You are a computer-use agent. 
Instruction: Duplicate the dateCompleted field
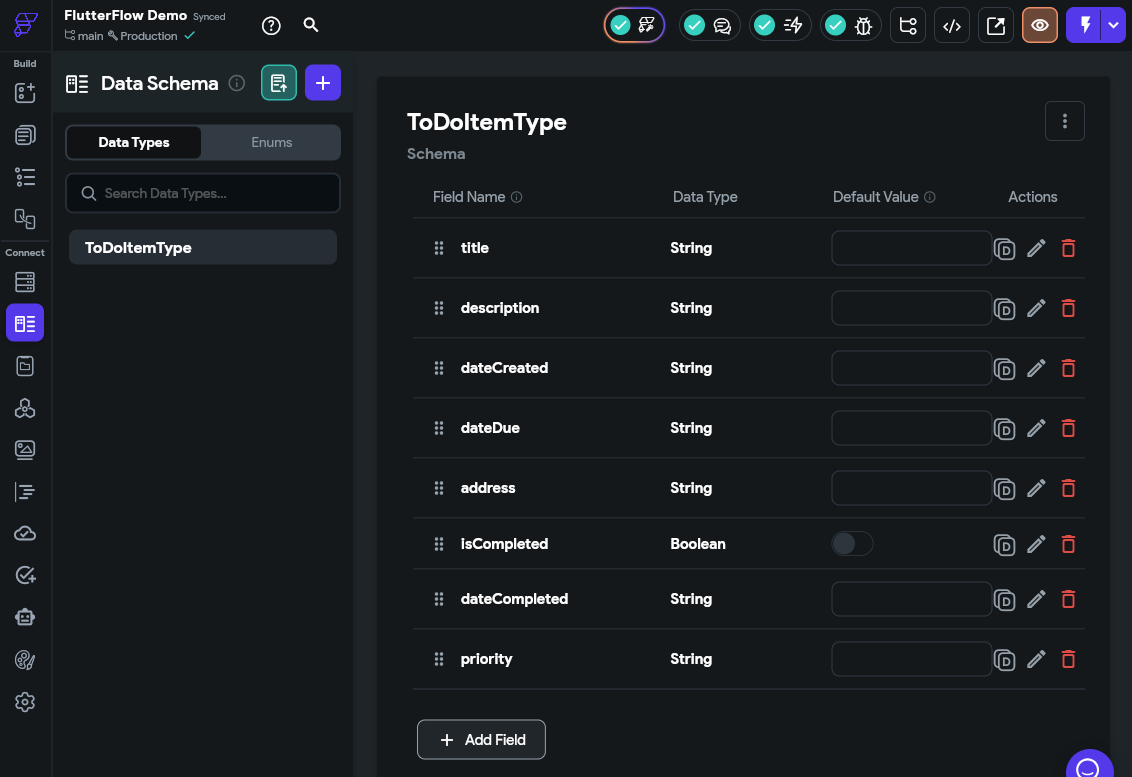point(1004,600)
